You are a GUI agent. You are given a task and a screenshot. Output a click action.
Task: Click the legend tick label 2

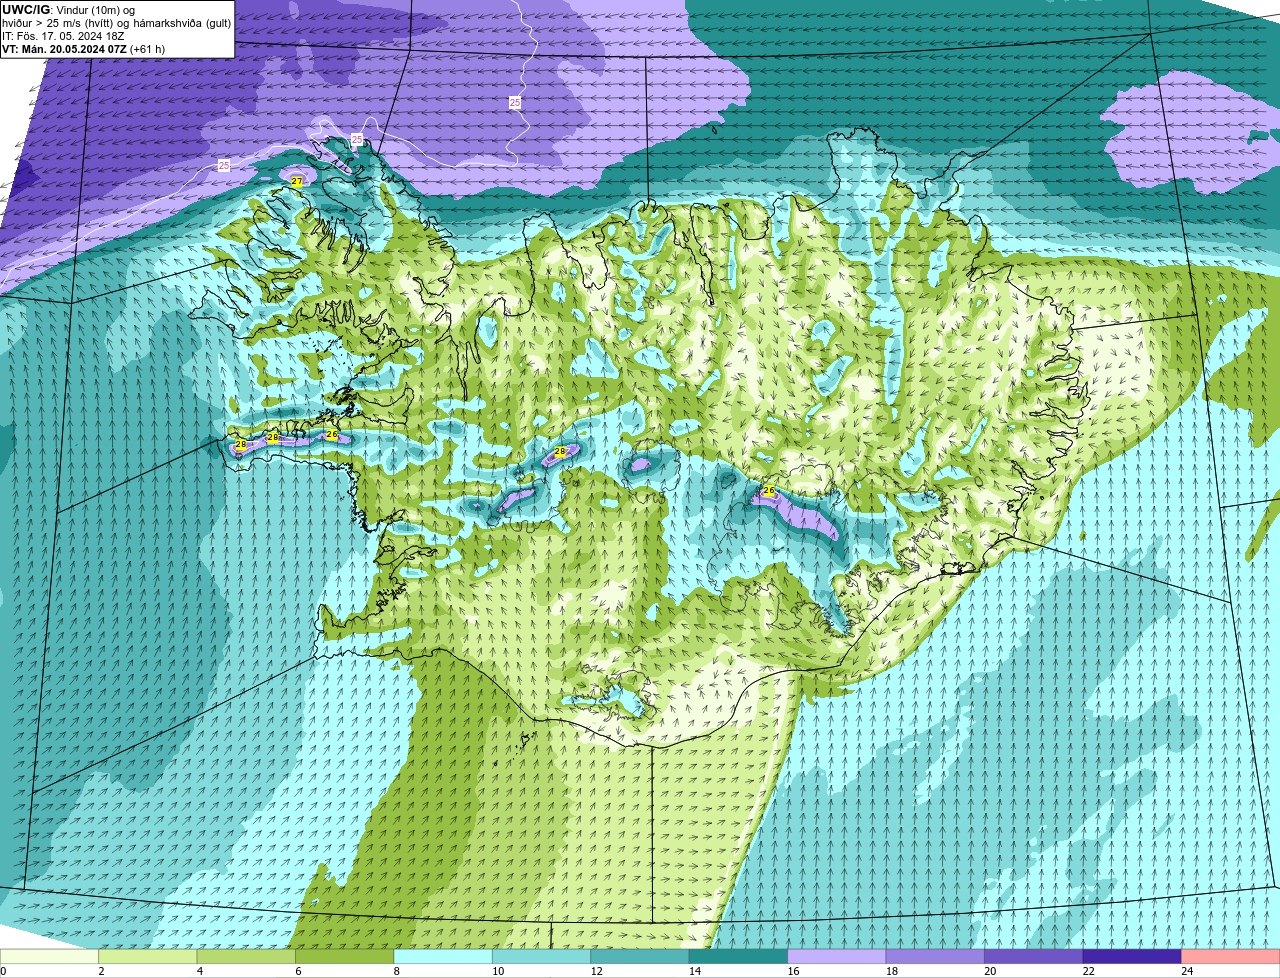(101, 971)
